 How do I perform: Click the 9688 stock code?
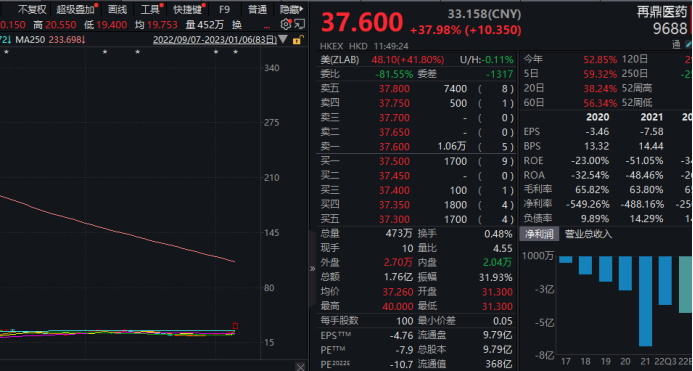(x=670, y=29)
